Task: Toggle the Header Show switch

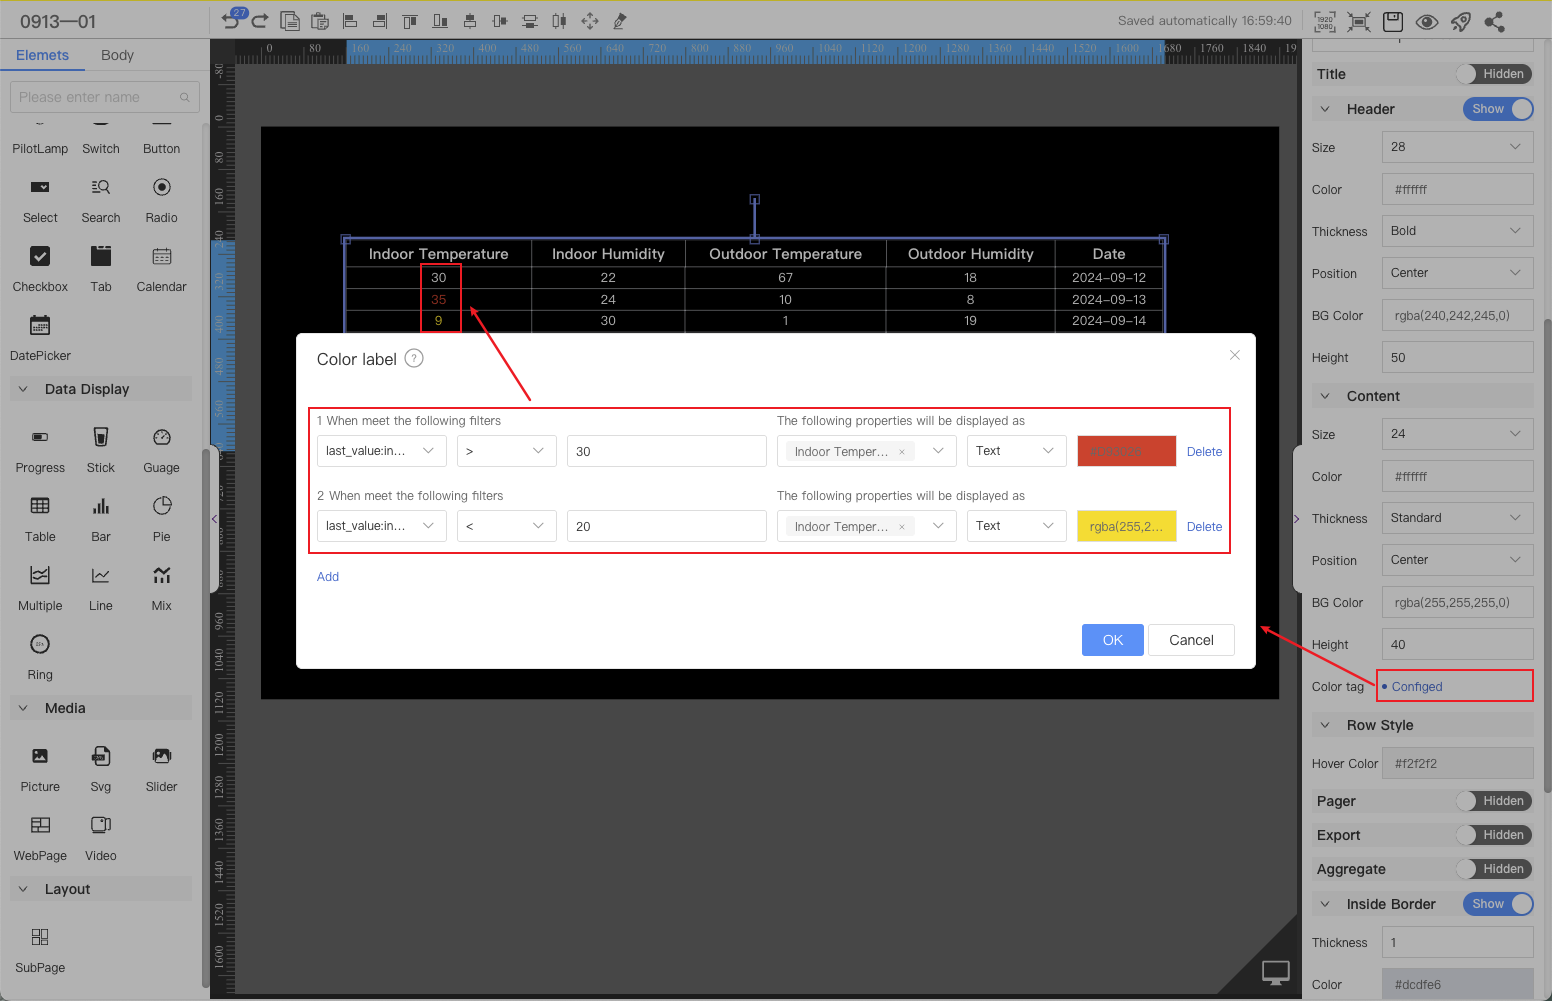Action: click(x=1497, y=109)
